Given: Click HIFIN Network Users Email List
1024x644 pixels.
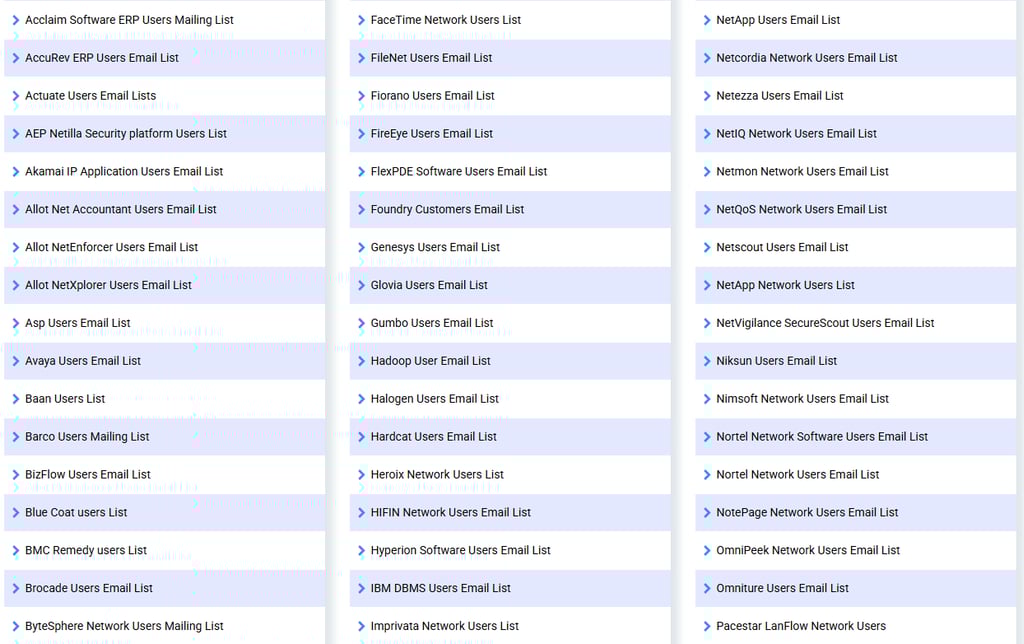Looking at the screenshot, I should [x=451, y=513].
